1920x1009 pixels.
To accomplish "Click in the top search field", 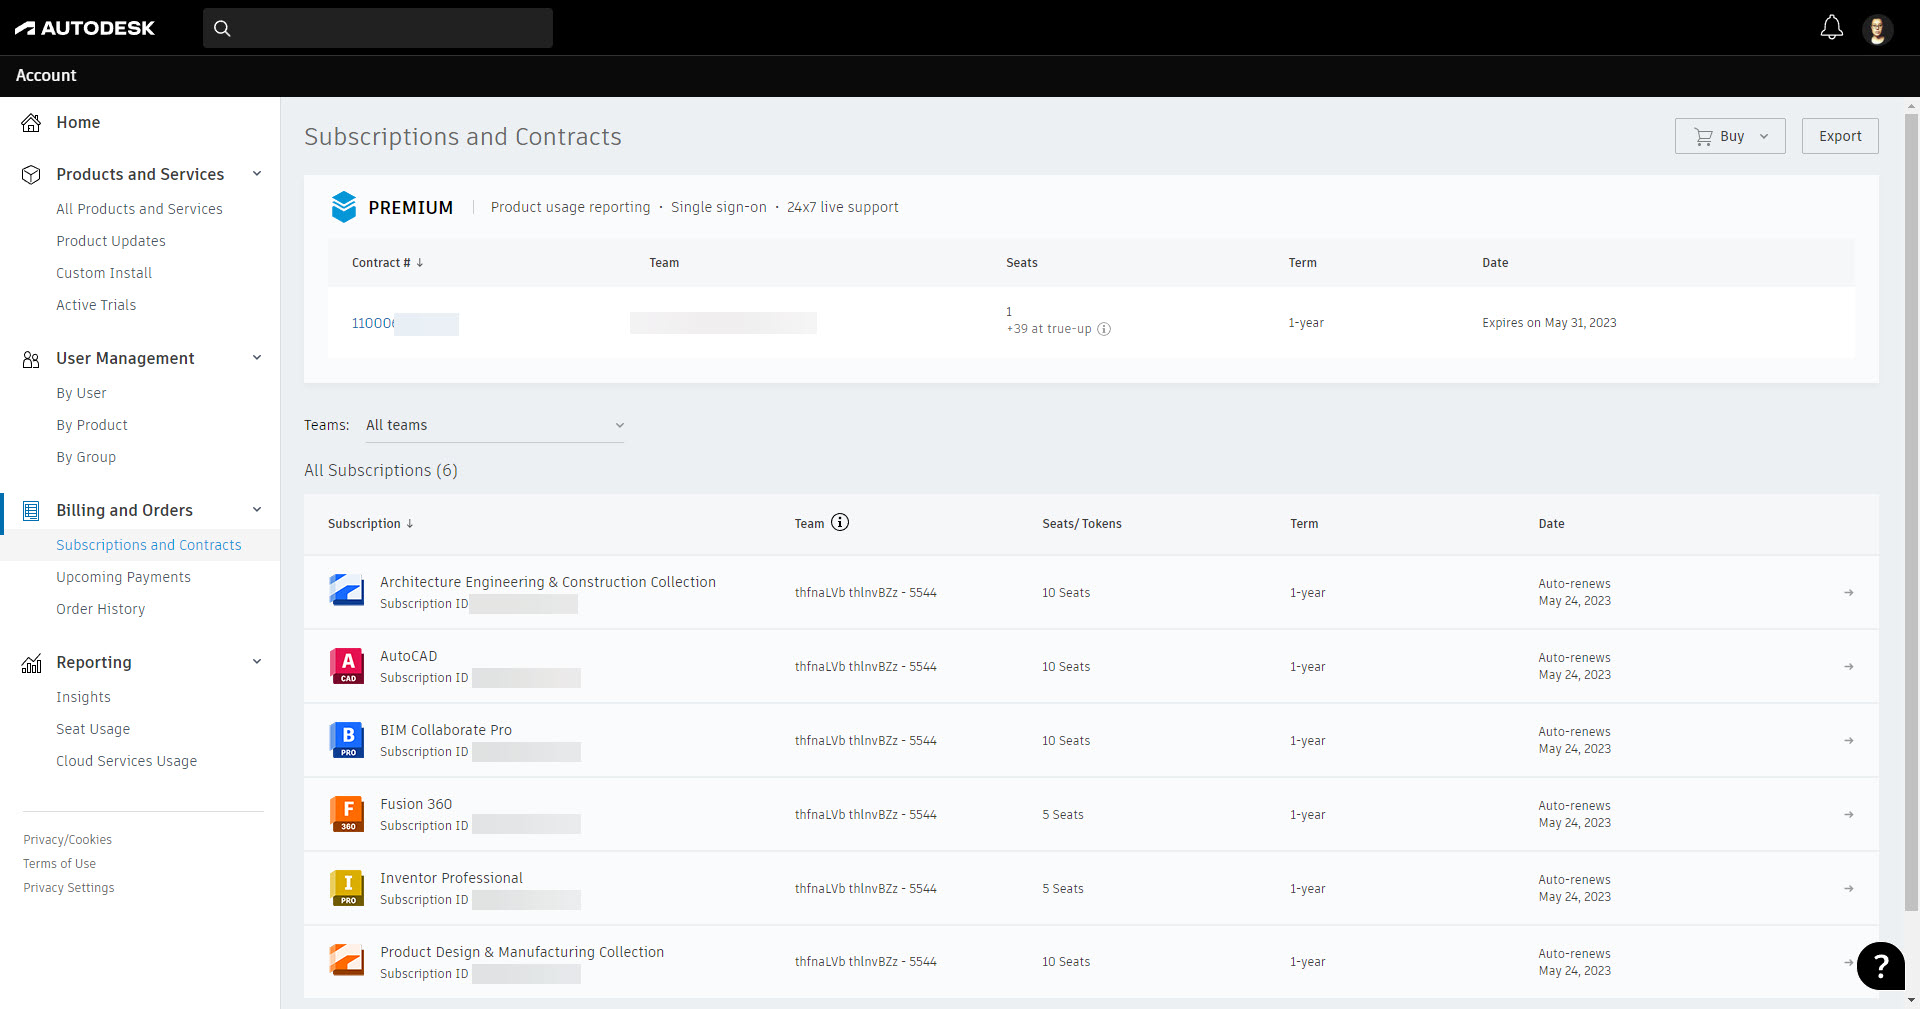I will pyautogui.click(x=378, y=28).
